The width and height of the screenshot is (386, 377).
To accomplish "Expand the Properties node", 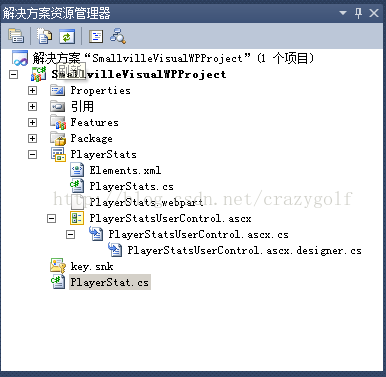I will tap(32, 90).
